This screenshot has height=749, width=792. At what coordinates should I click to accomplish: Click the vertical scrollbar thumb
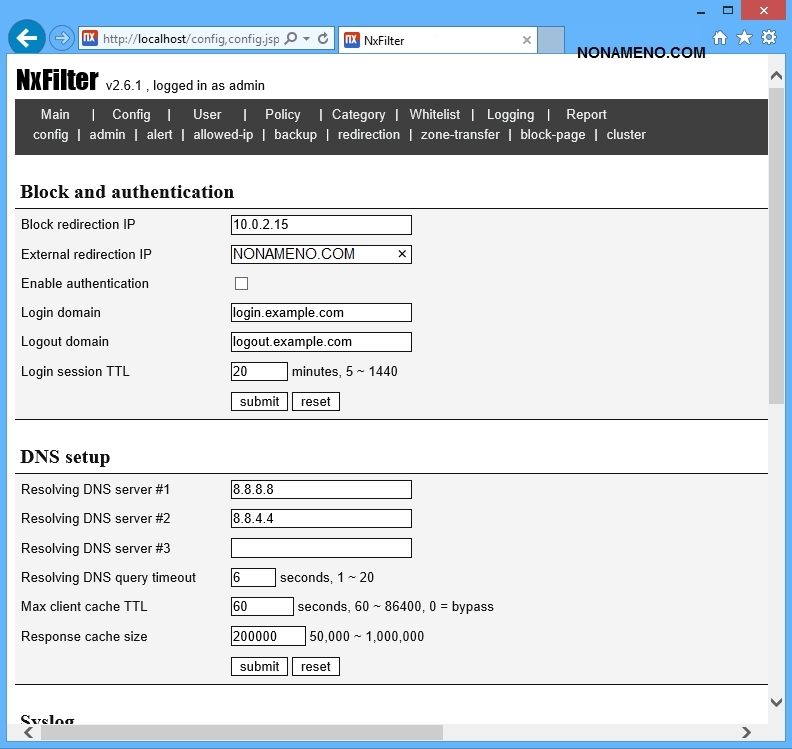(x=776, y=245)
